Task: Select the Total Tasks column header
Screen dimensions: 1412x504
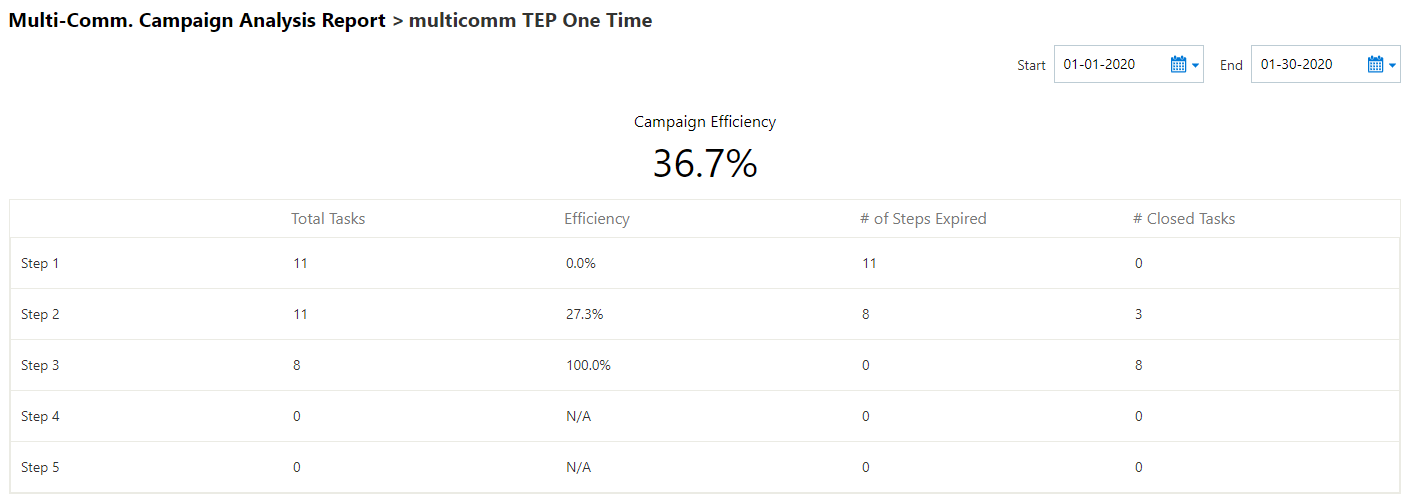Action: [x=328, y=218]
